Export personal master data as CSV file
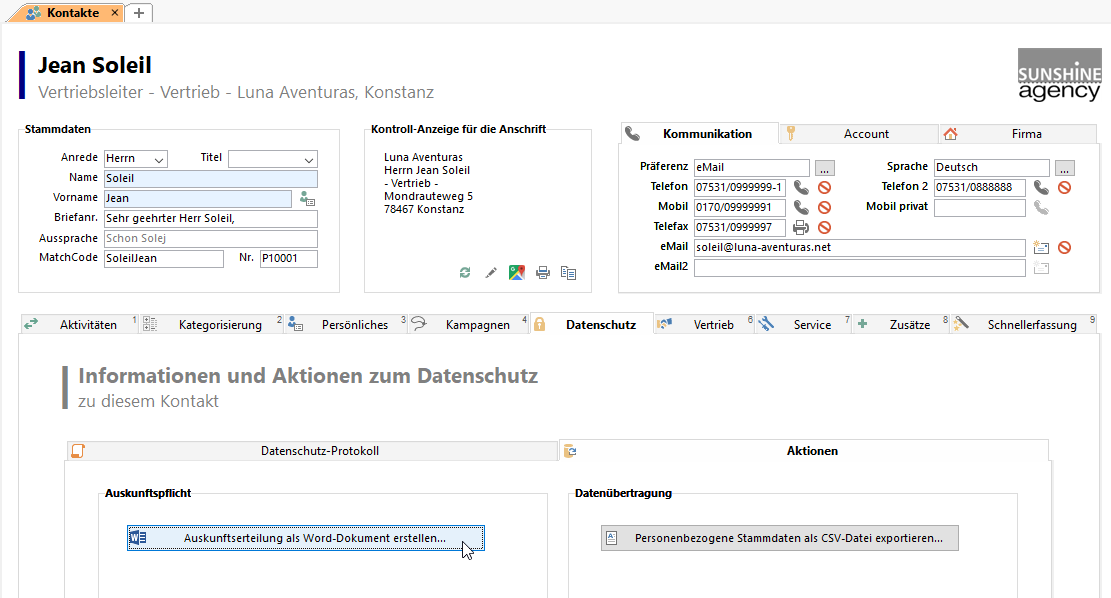Image resolution: width=1111 pixels, height=598 pixels. (x=779, y=538)
